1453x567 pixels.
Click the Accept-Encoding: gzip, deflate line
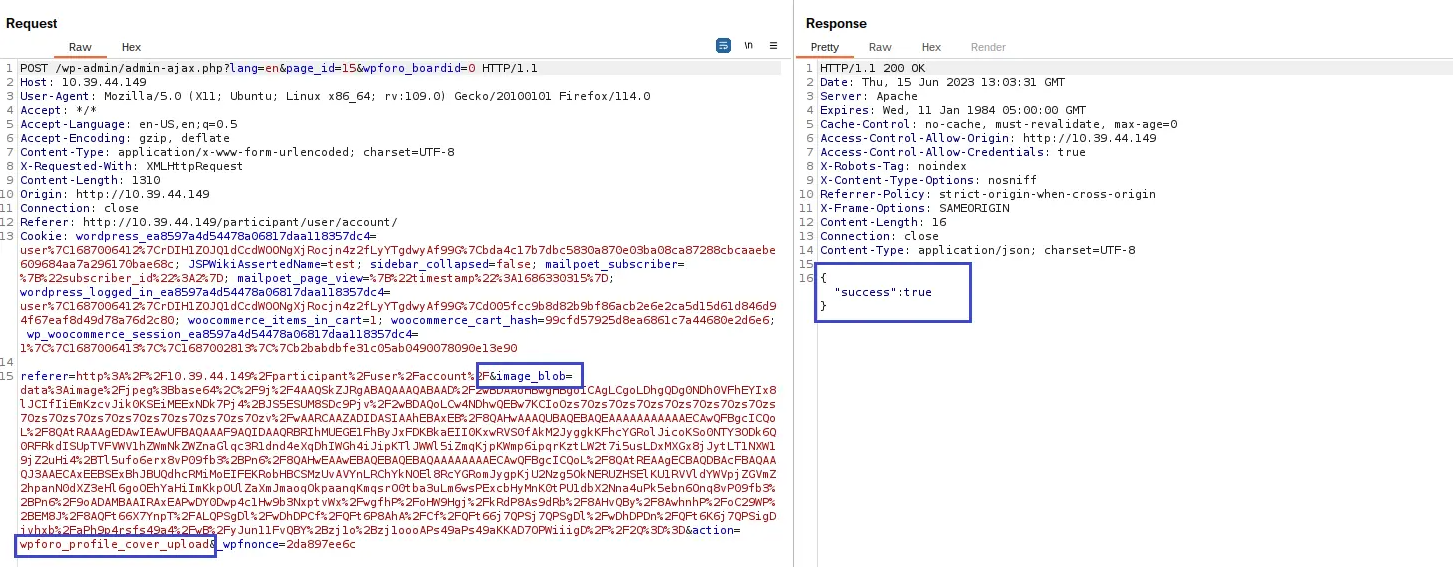click(x=125, y=138)
